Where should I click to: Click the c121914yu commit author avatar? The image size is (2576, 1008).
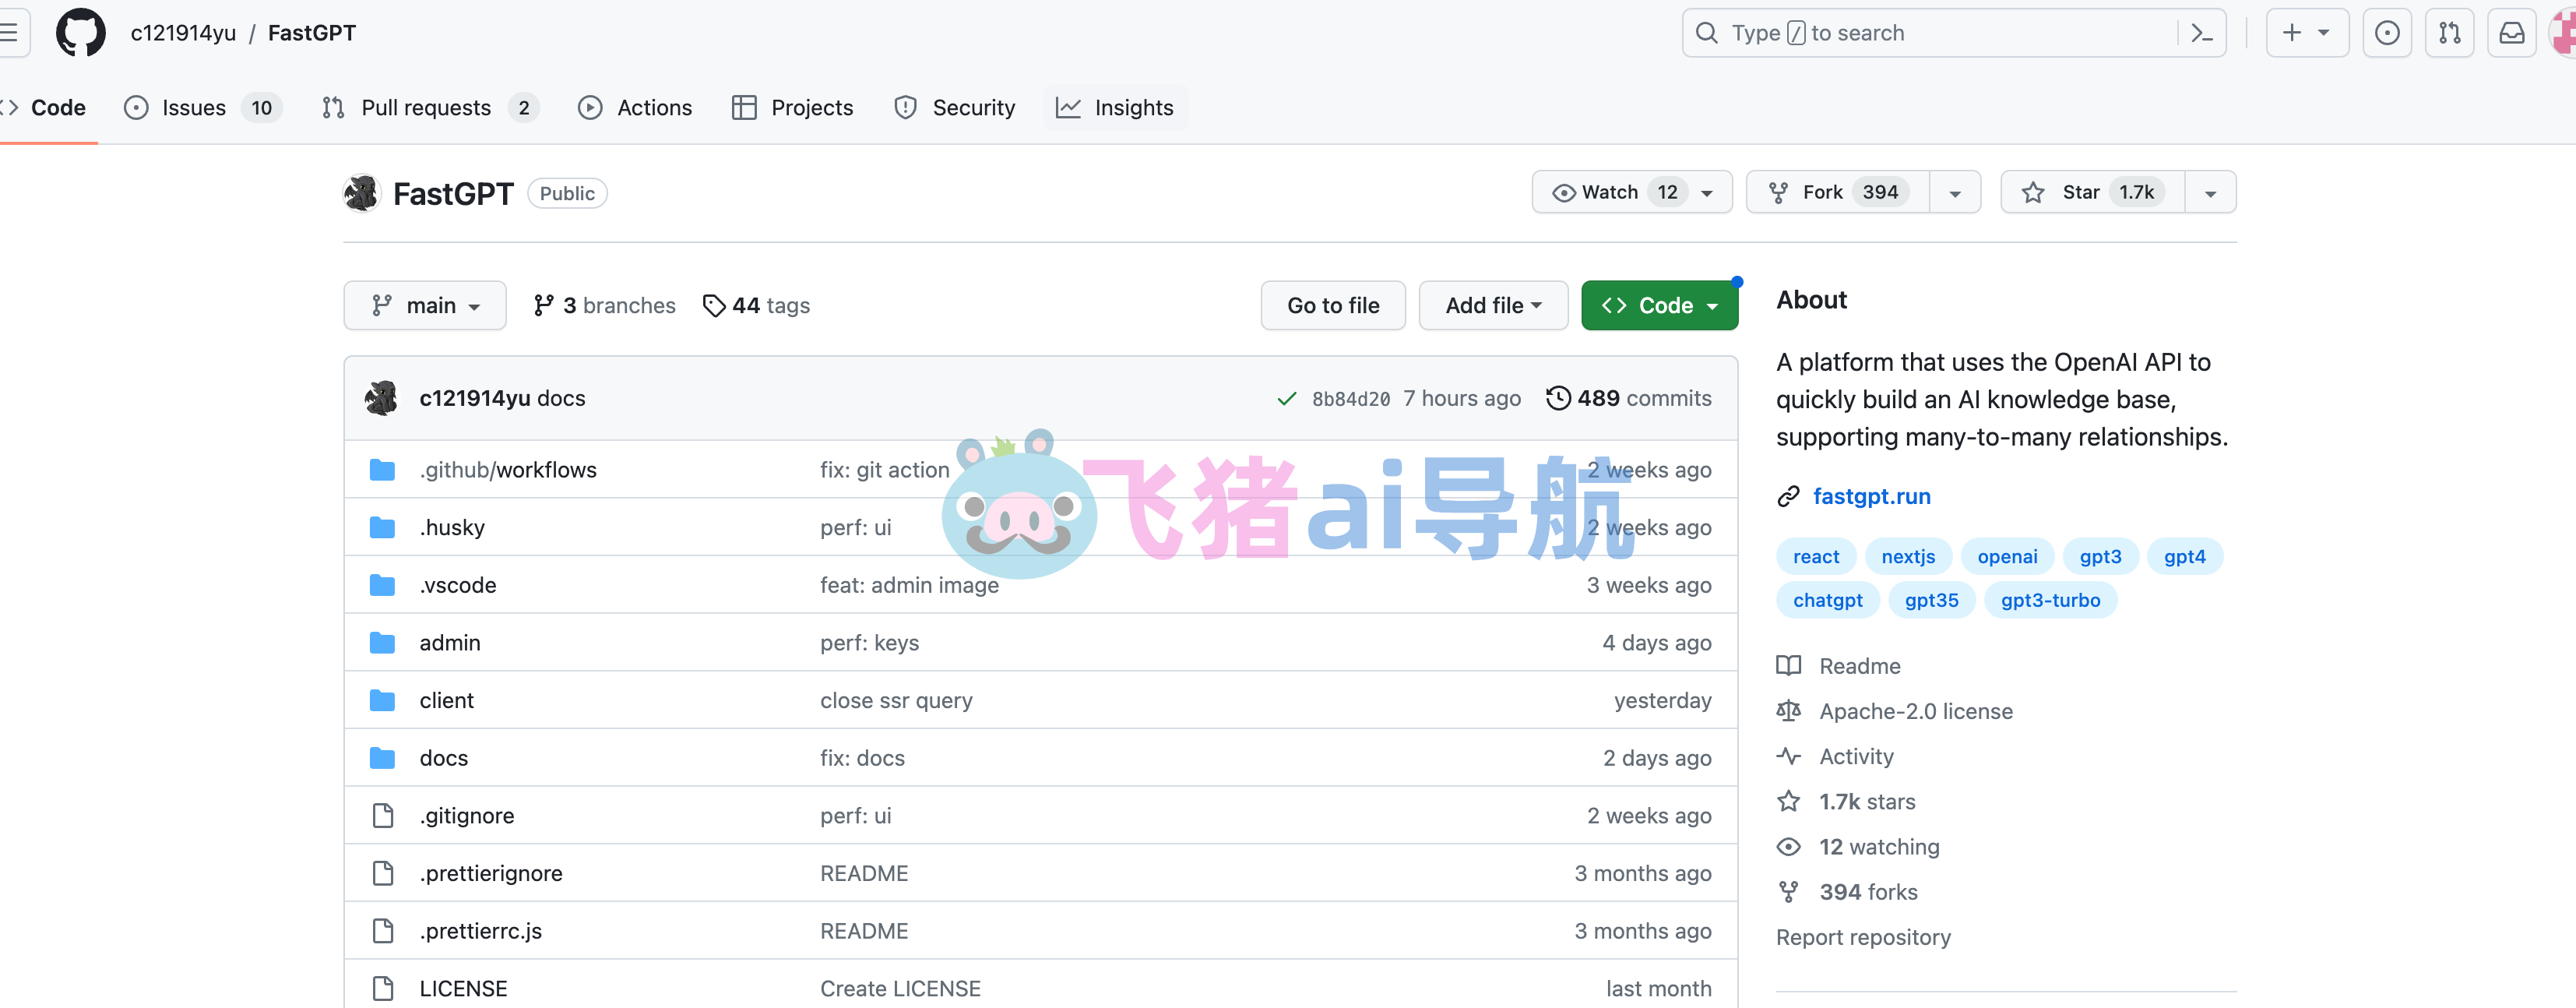pos(381,398)
